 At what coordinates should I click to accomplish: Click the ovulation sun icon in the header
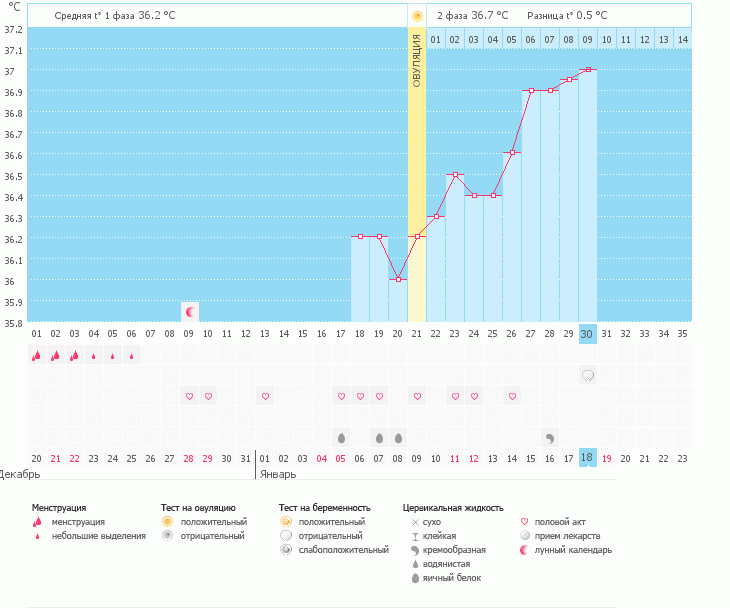pyautogui.click(x=417, y=16)
